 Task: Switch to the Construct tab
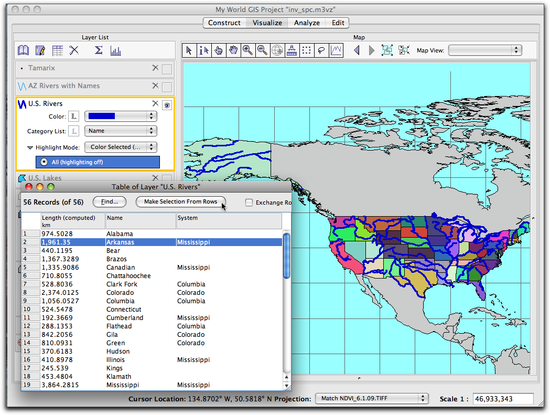click(224, 23)
